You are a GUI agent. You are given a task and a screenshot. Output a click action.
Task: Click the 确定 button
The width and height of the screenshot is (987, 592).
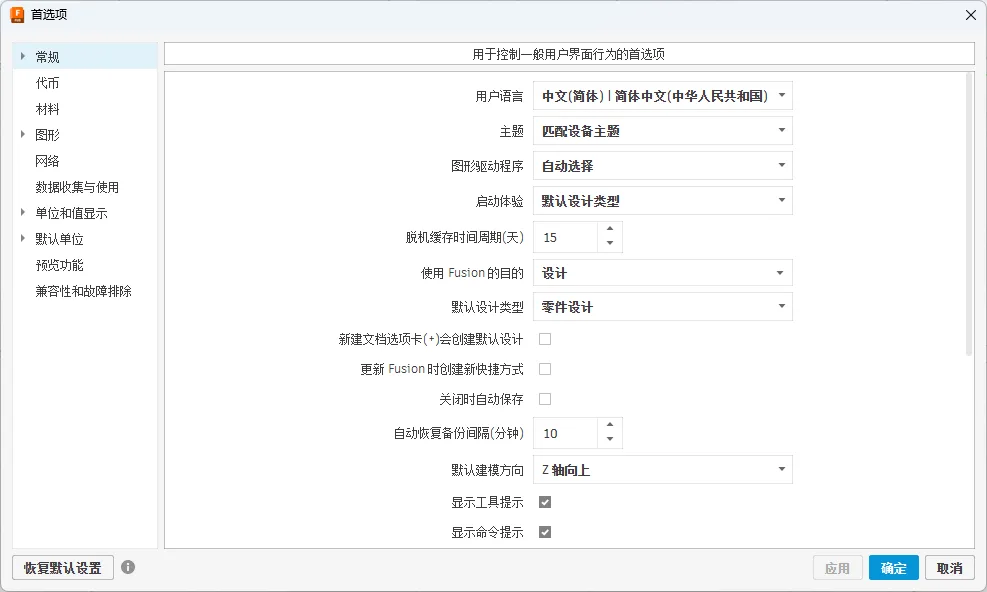(894, 567)
